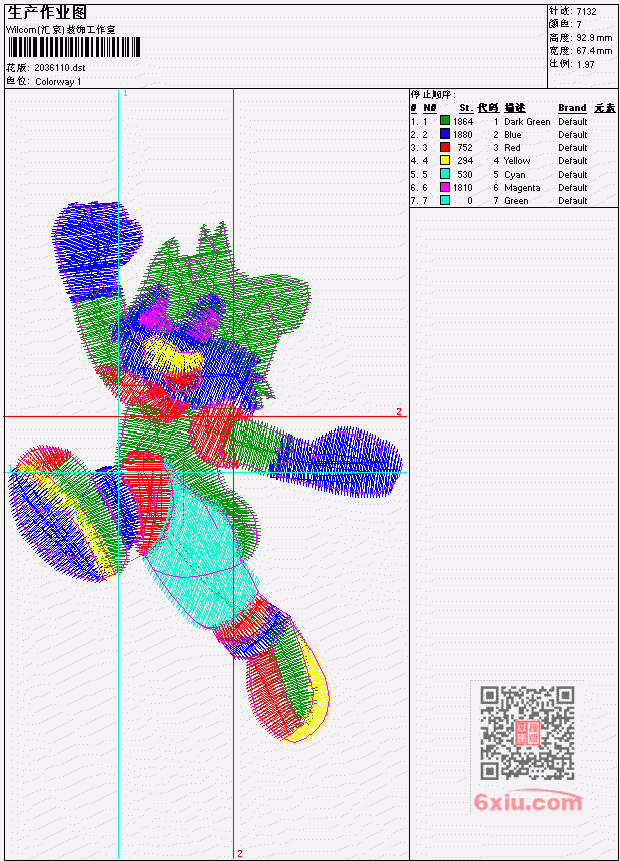Select stitch count '1864' in row 1
This screenshot has width=620, height=861.
click(462, 121)
